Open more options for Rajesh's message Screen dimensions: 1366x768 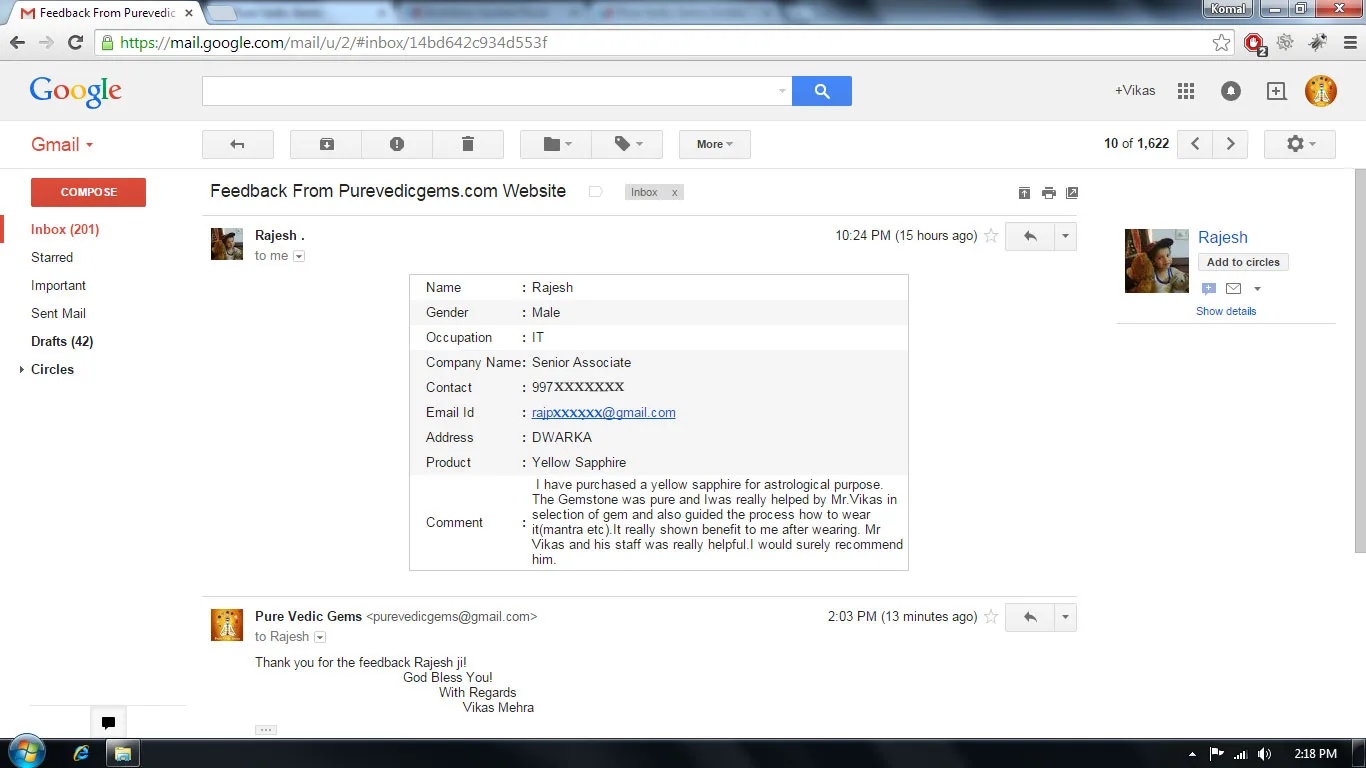click(x=1066, y=236)
